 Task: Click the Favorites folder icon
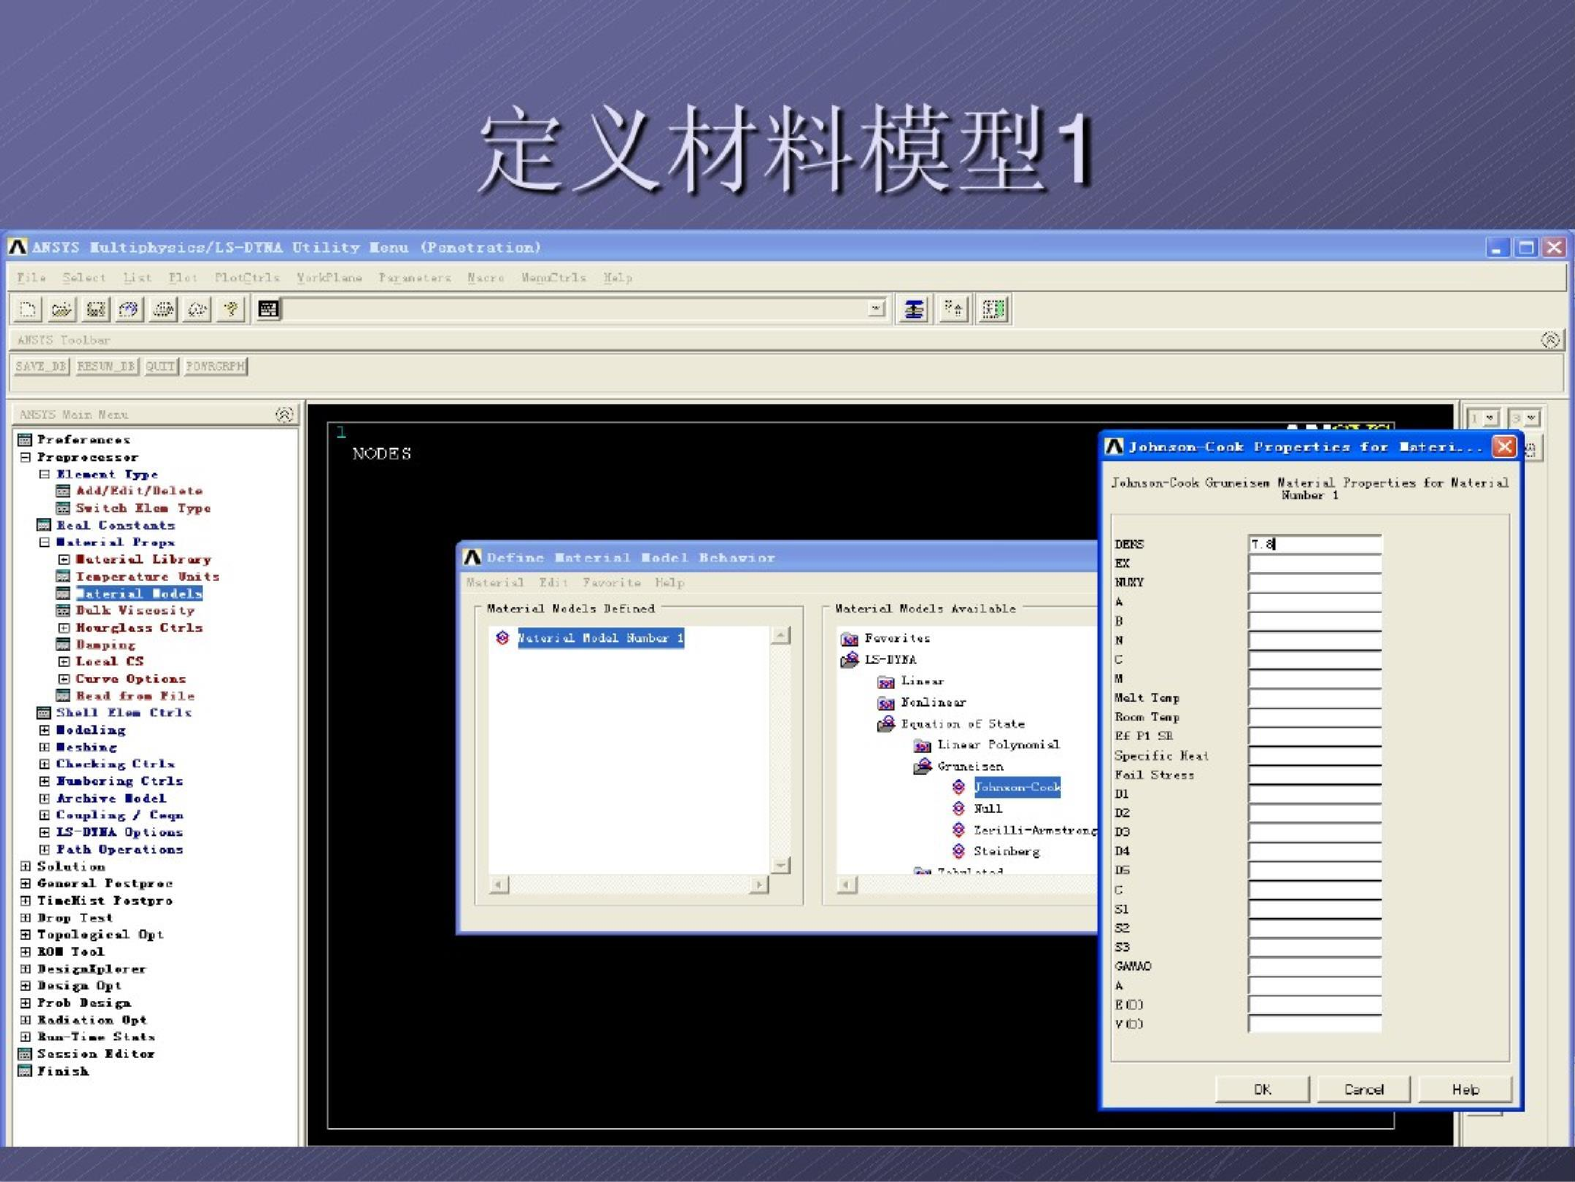pos(850,639)
